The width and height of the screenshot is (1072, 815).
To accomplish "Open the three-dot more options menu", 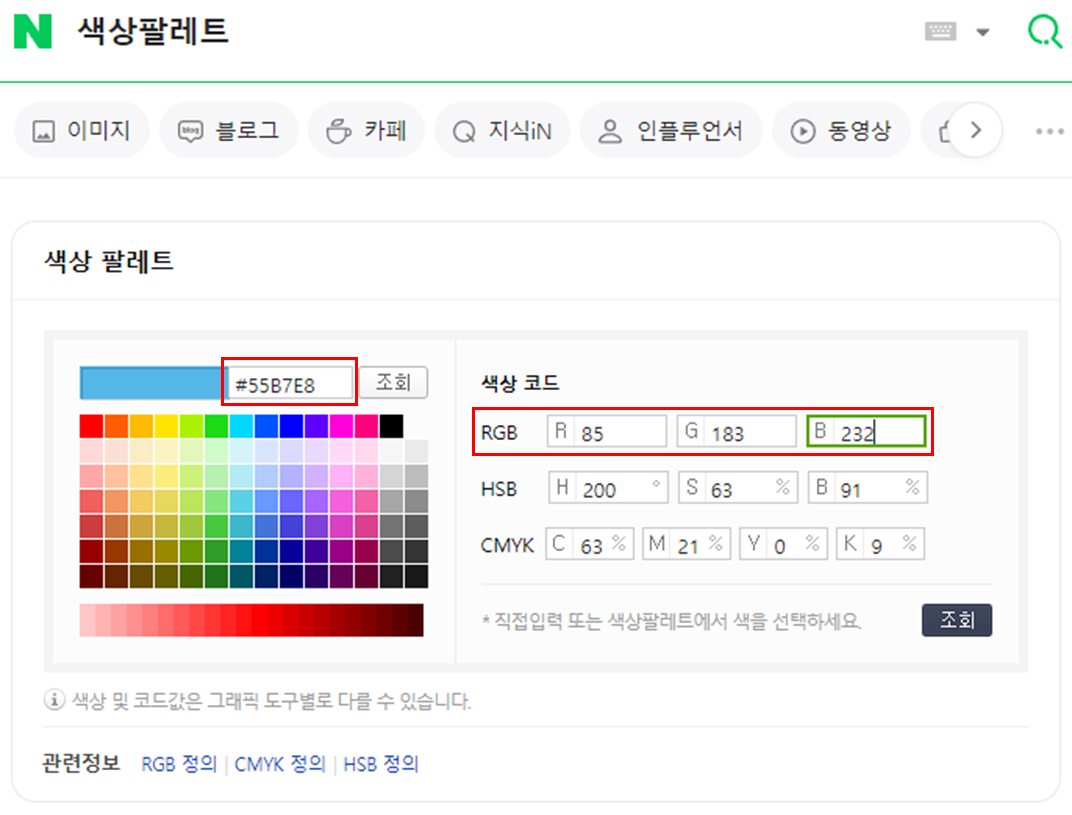I will pyautogui.click(x=1049, y=131).
